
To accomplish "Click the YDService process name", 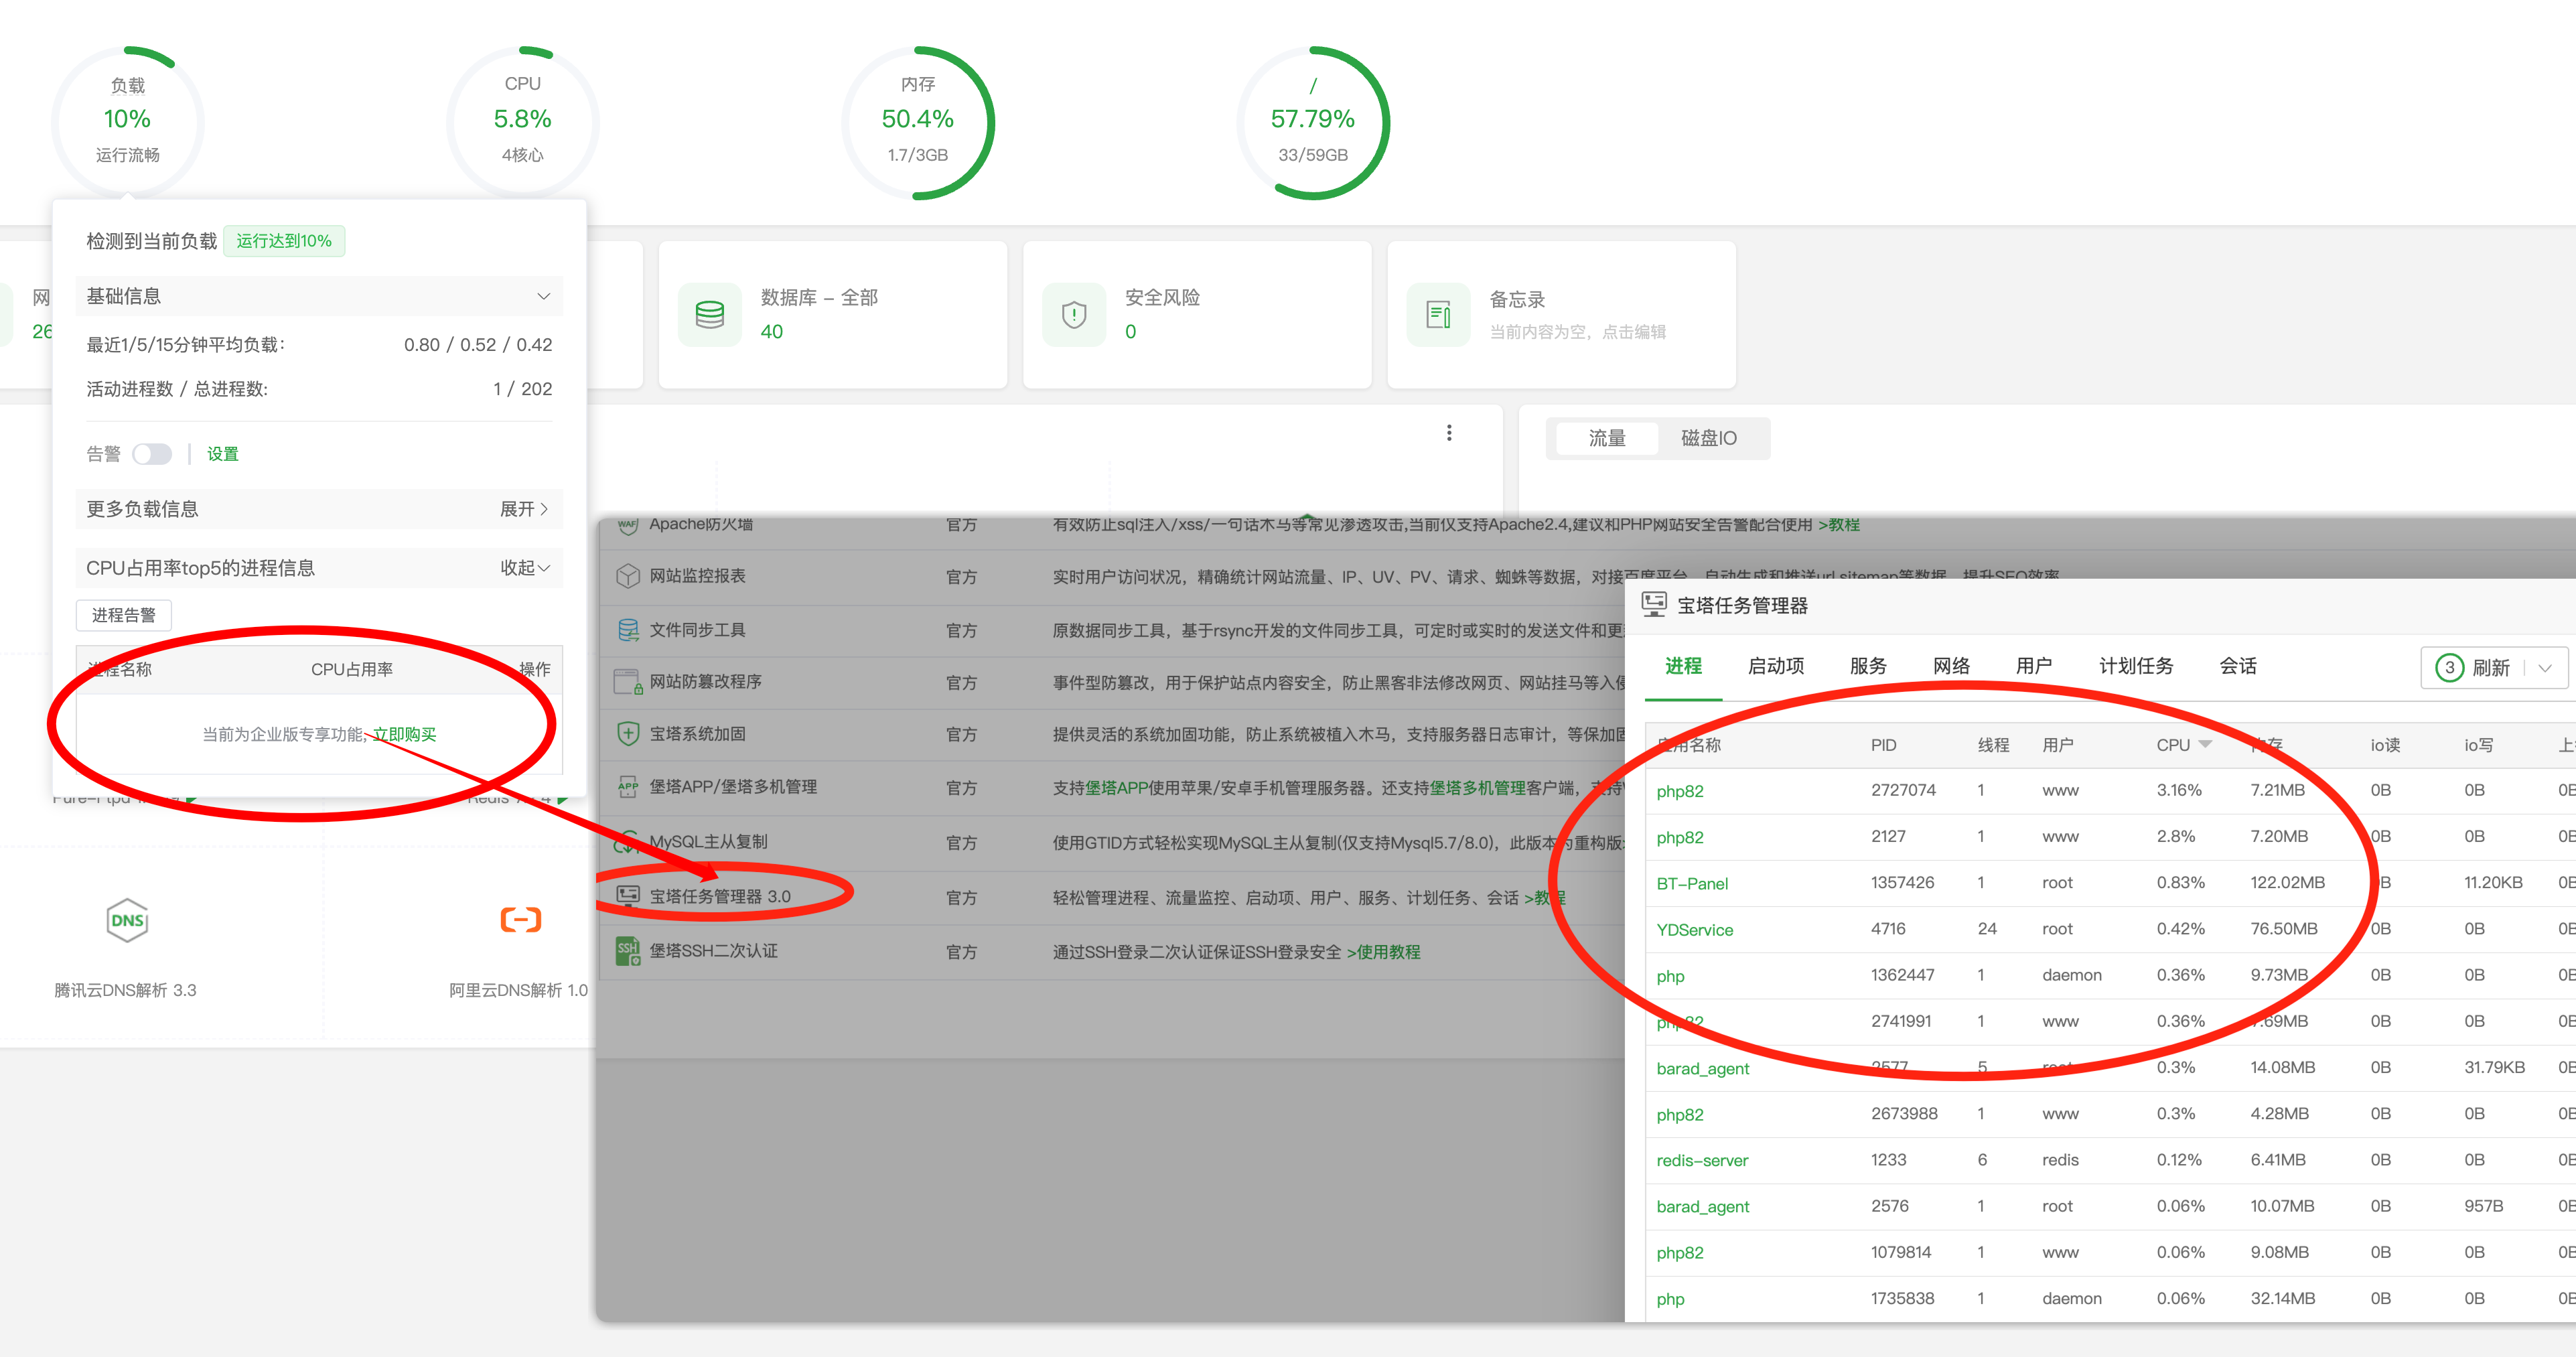I will 1695,930.
